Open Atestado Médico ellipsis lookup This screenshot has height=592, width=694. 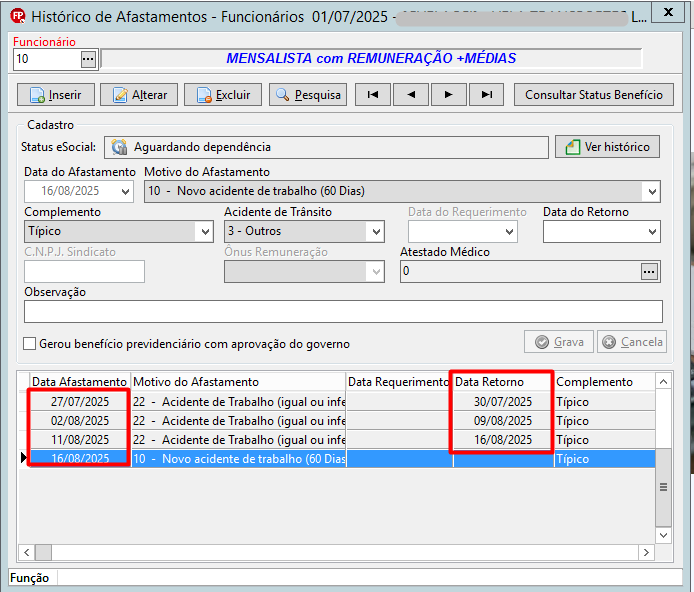pos(649,272)
